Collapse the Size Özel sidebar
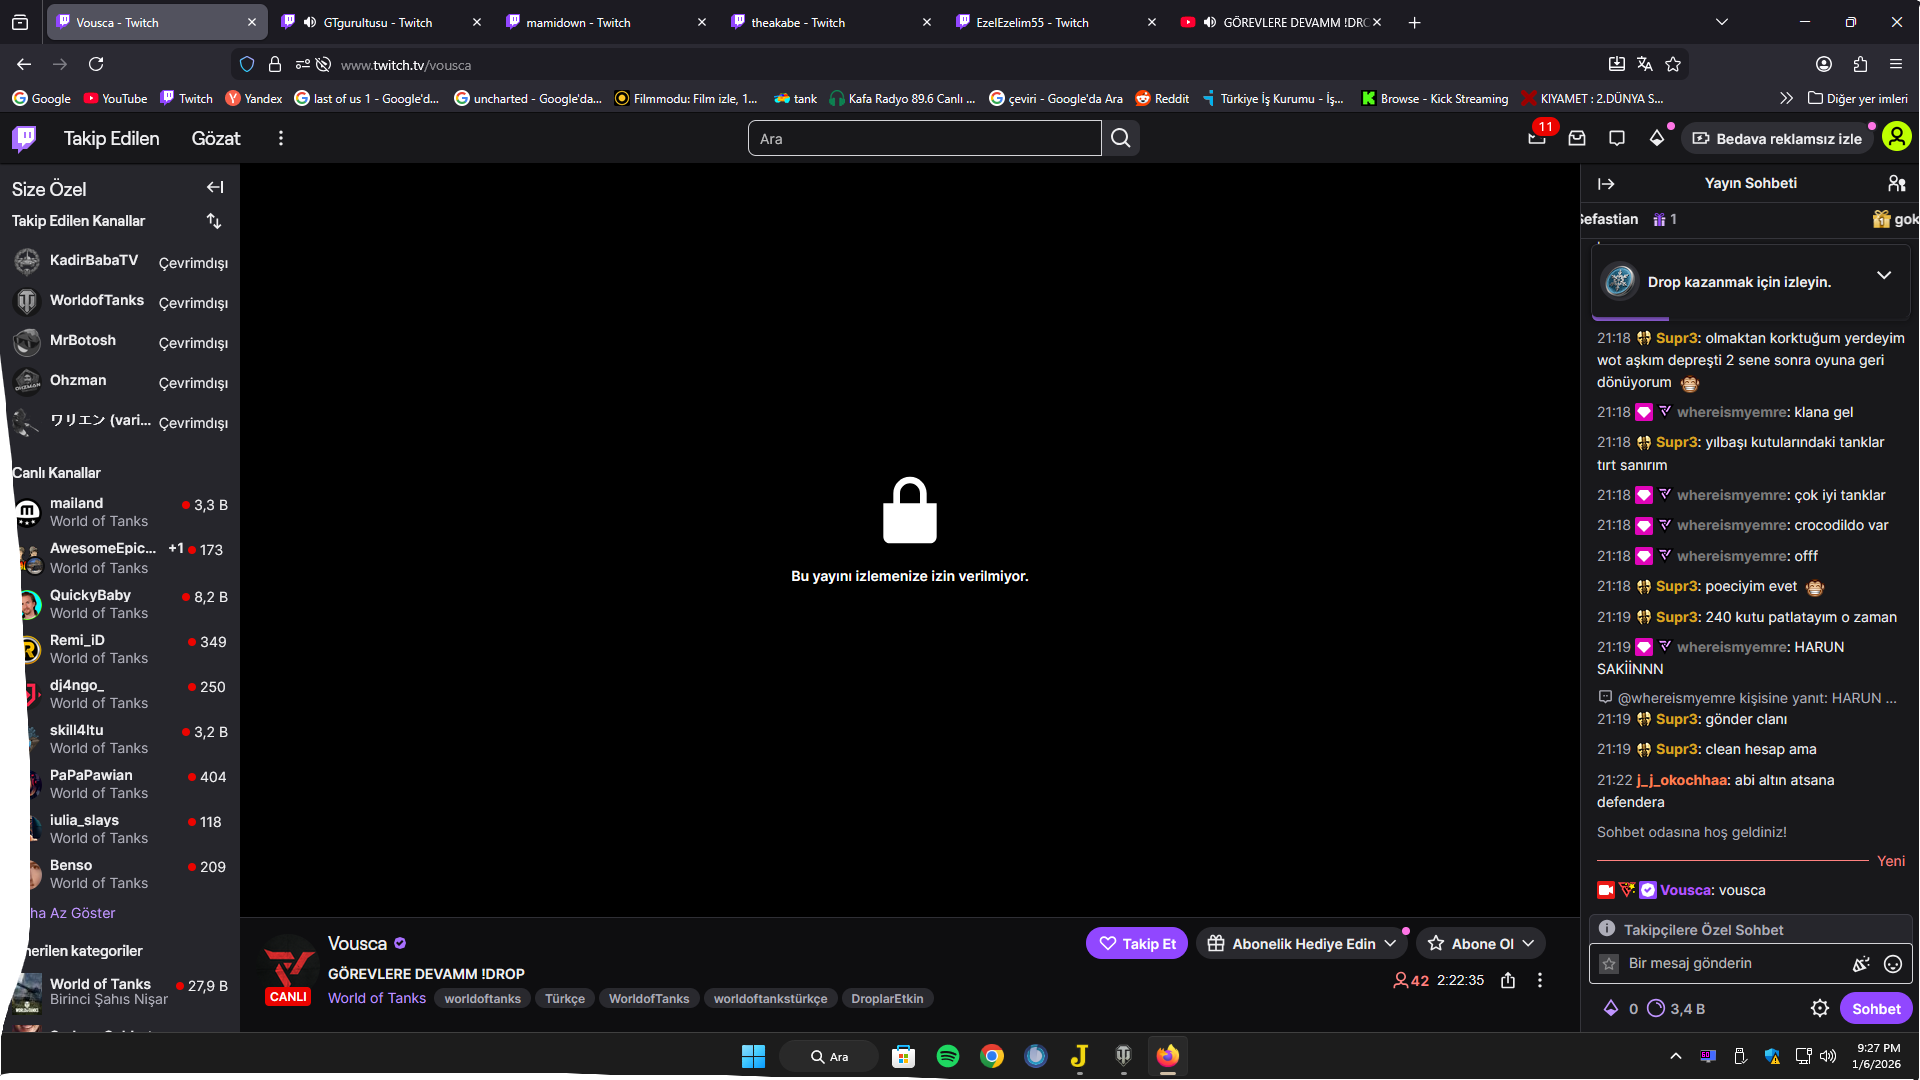The width and height of the screenshot is (1920, 1080). pyautogui.click(x=215, y=187)
